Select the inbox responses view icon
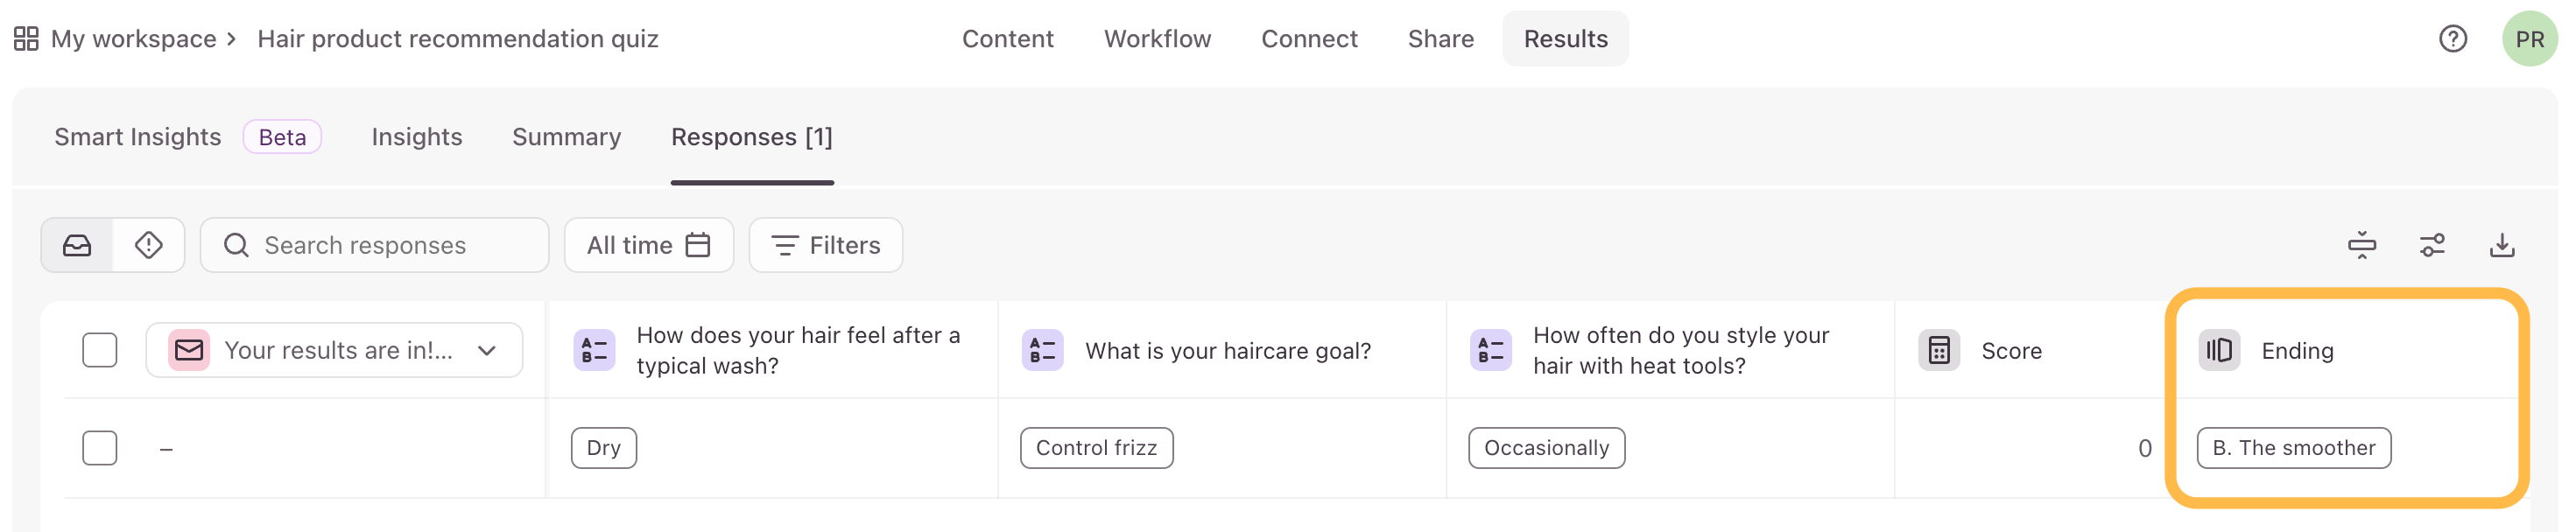 (77, 245)
